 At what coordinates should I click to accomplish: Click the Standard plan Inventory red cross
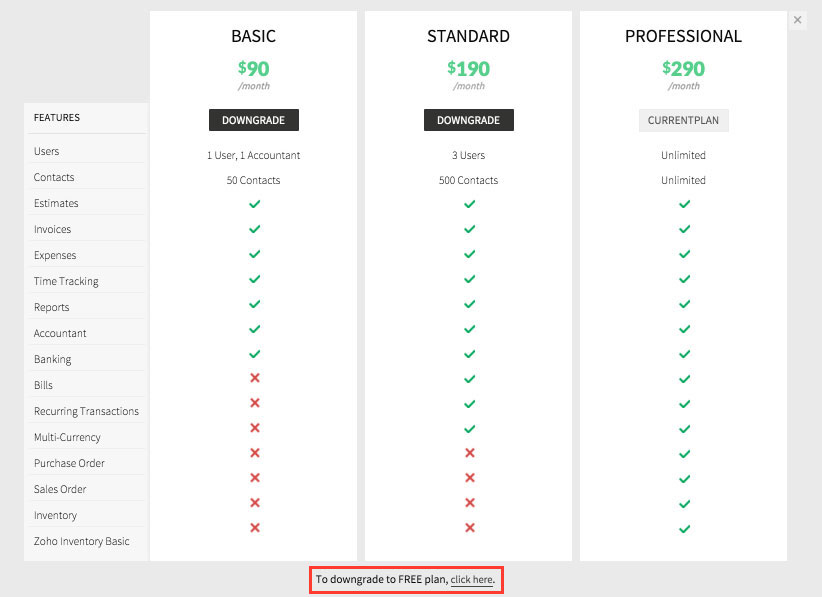[470, 503]
